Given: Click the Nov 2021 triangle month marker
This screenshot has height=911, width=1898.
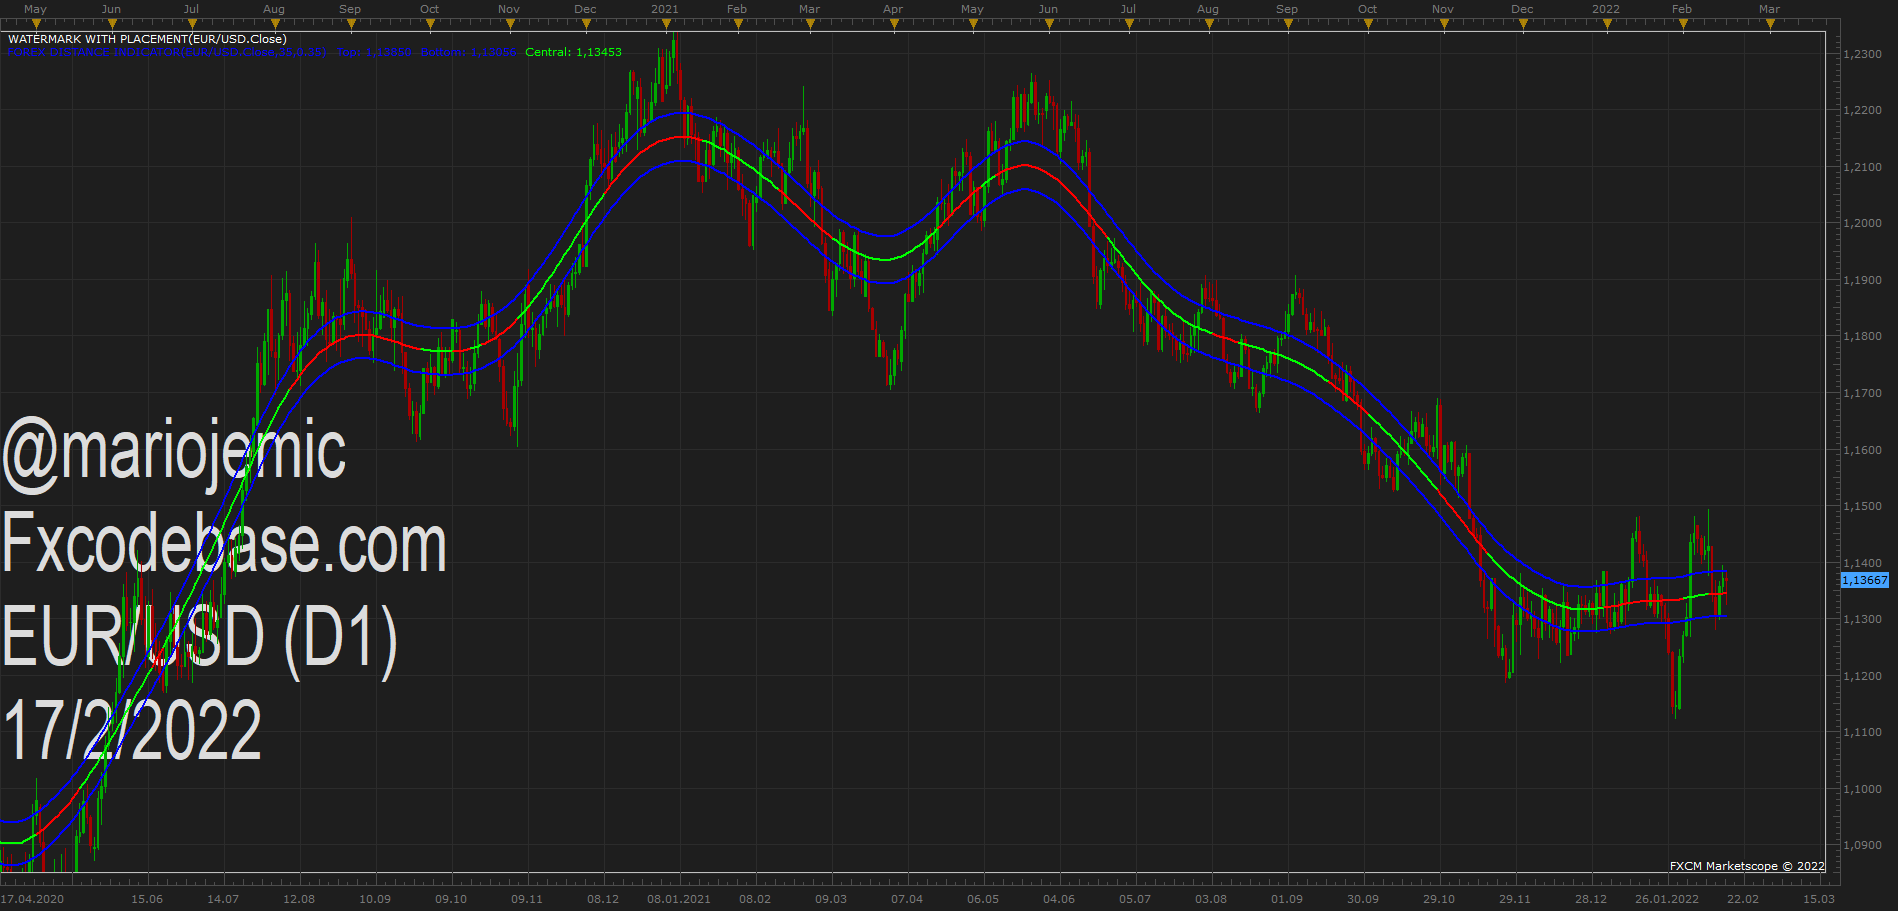Looking at the screenshot, I should coord(1444,24).
